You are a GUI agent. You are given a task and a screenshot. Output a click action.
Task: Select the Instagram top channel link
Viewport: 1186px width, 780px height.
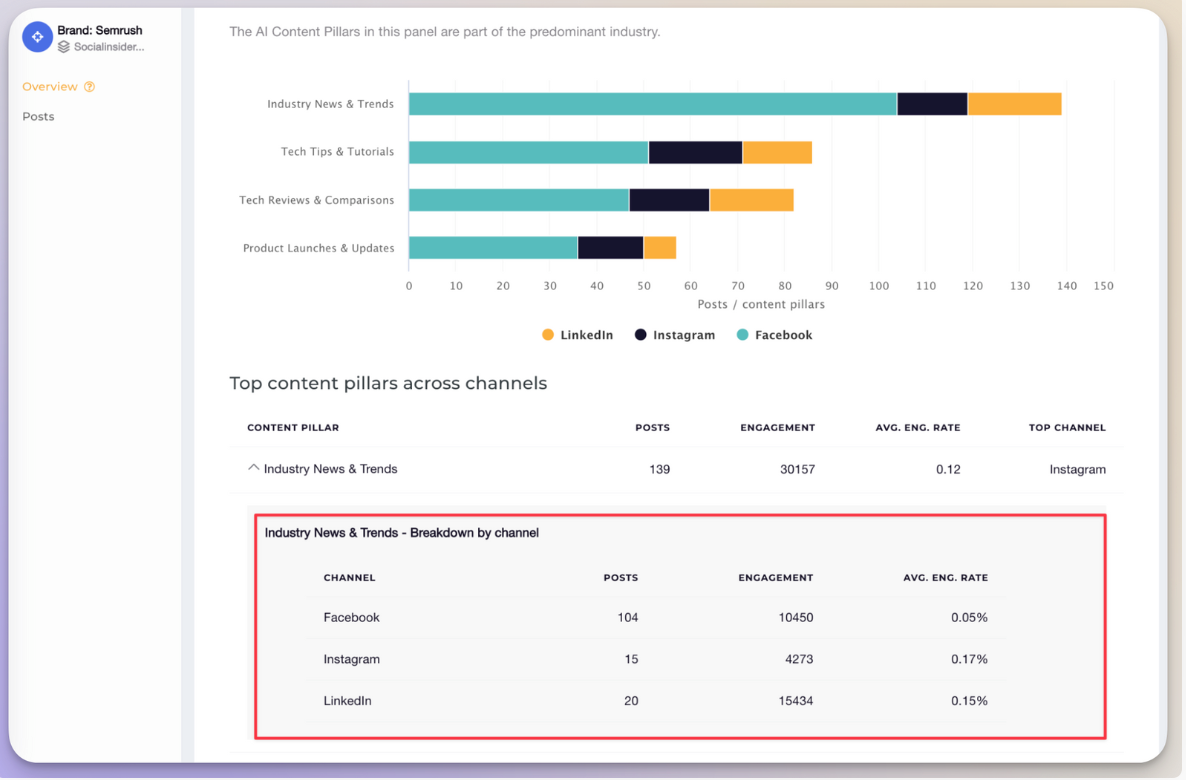1078,468
